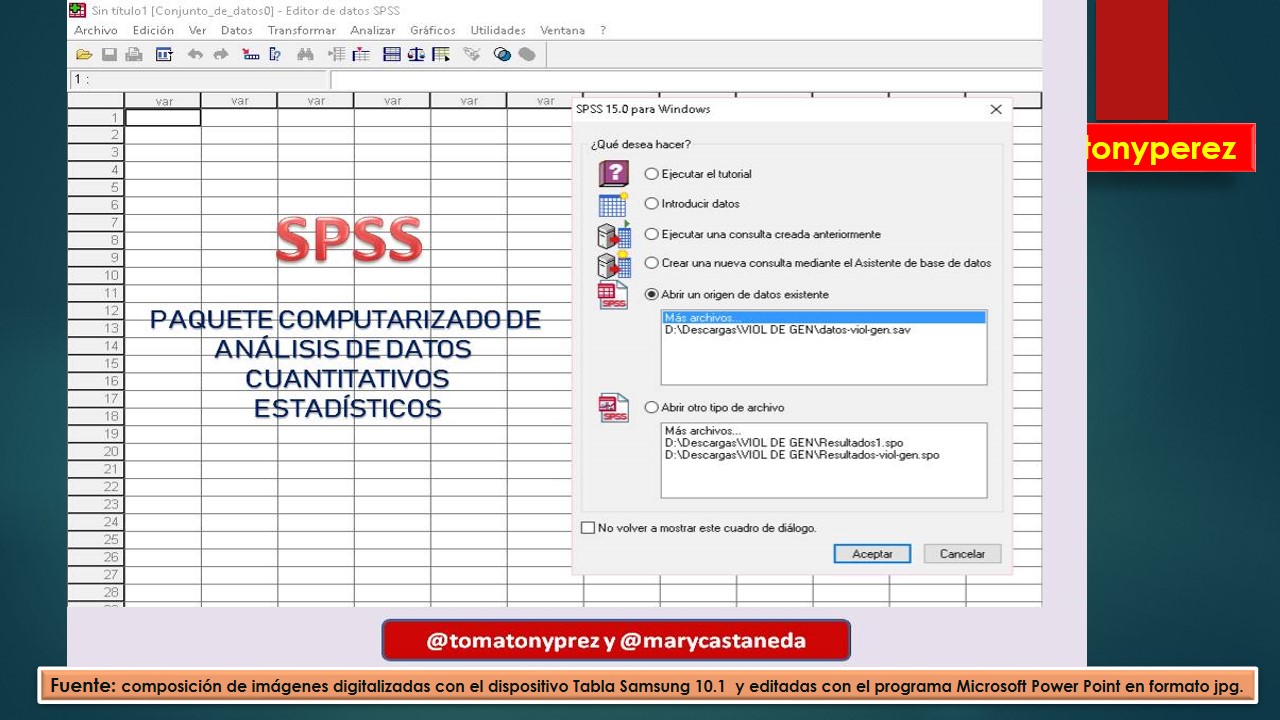This screenshot has width=1280, height=720.
Task: Click the Cancelar button
Action: pos(962,554)
